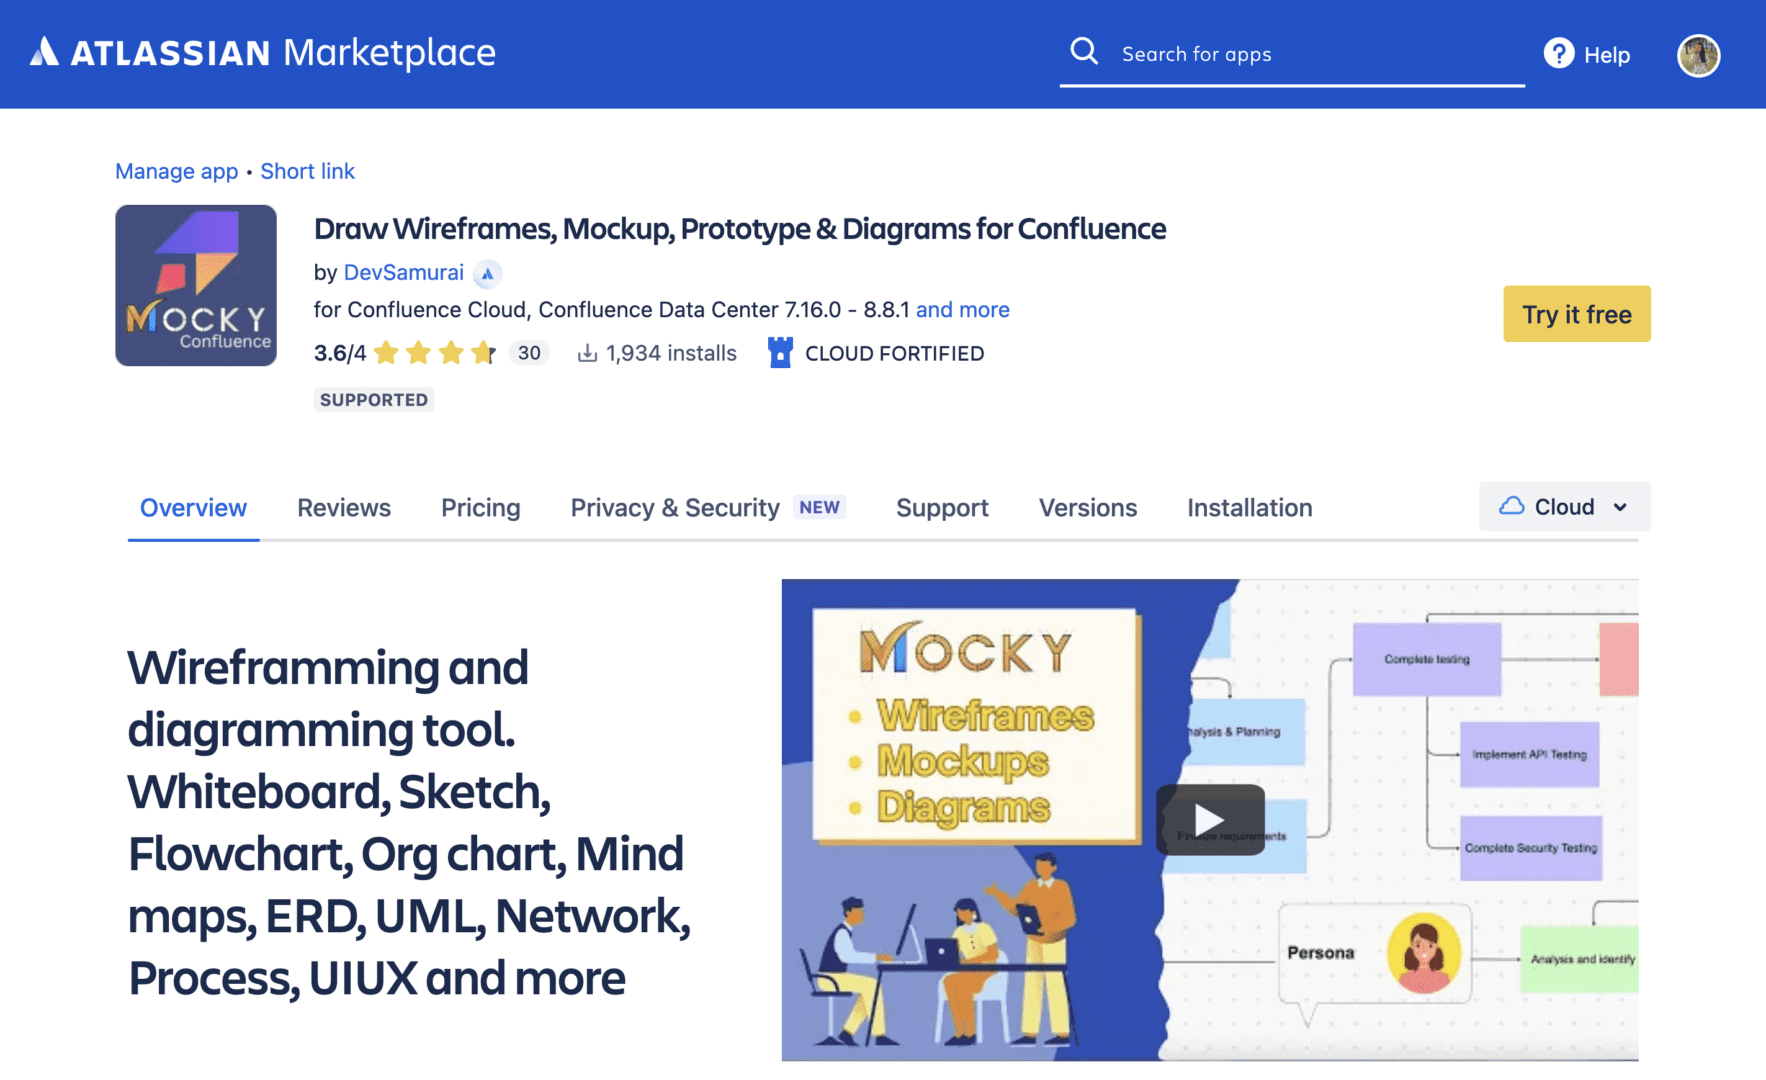Click the Cloud Fortified shield icon

click(780, 352)
